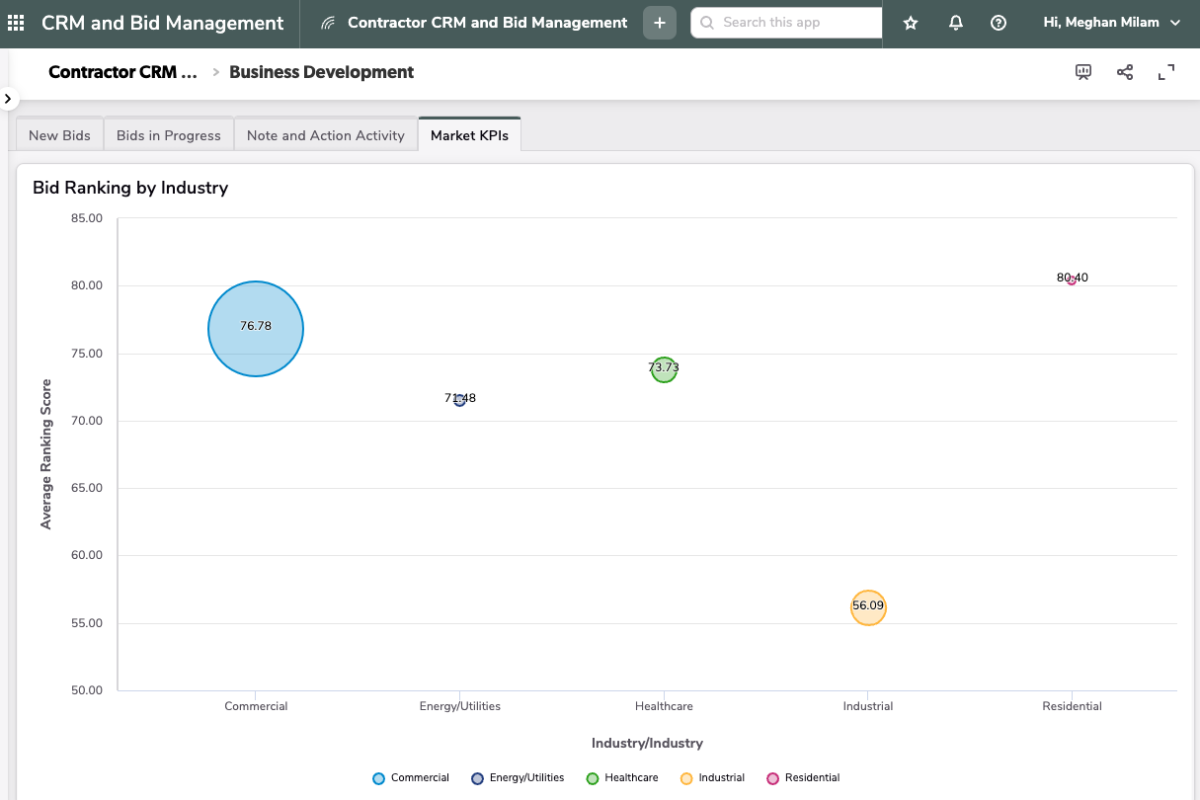Open the help question mark icon

click(998, 23)
